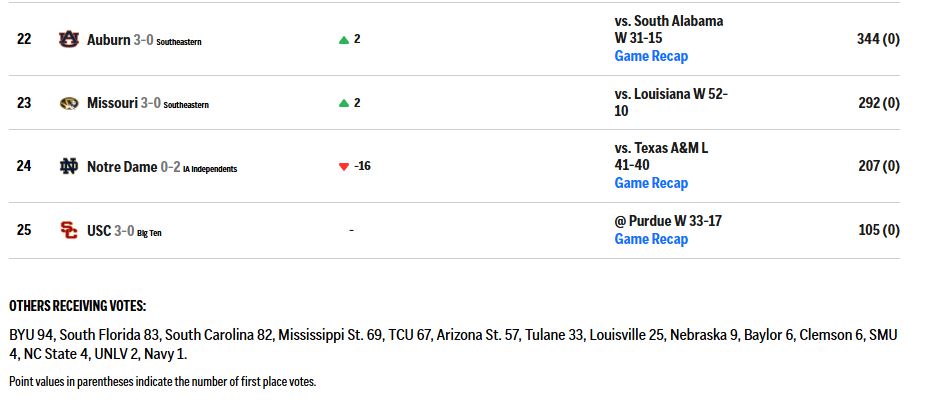Viewport: 928px width, 402px height.
Task: Click the red down arrow for Notre Dame
Action: (343, 167)
